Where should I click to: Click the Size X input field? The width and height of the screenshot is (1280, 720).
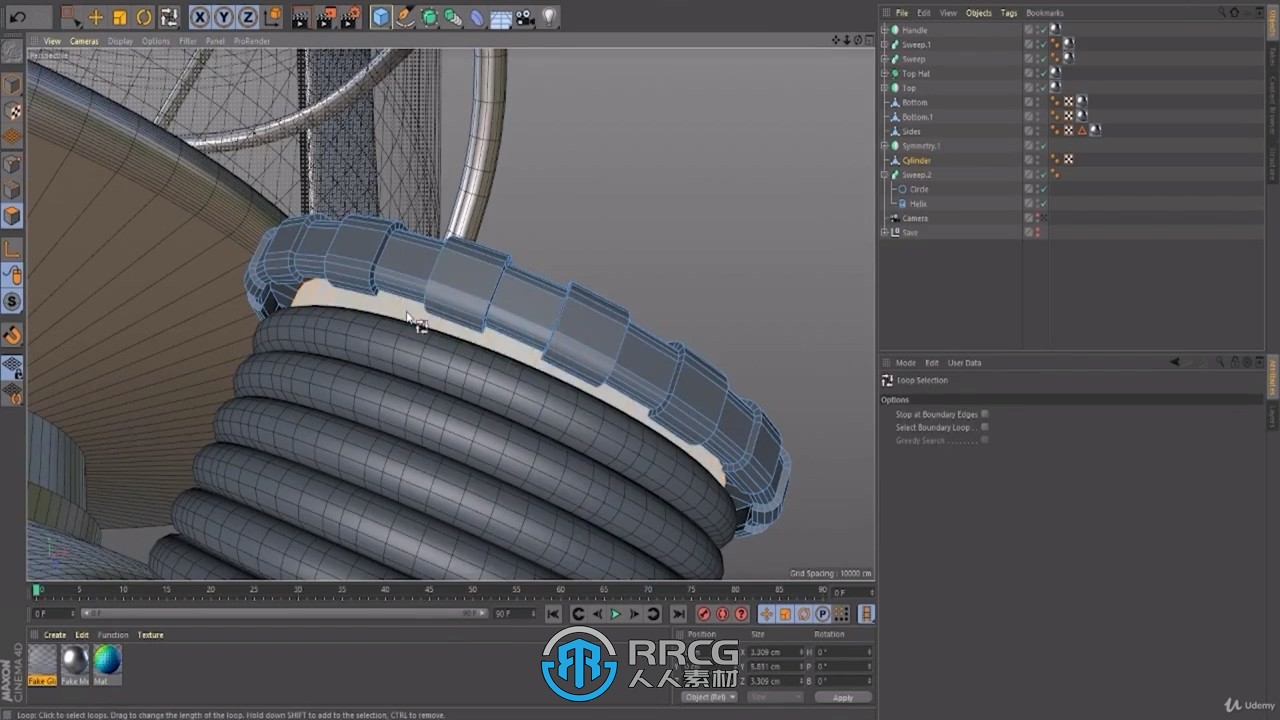[775, 652]
